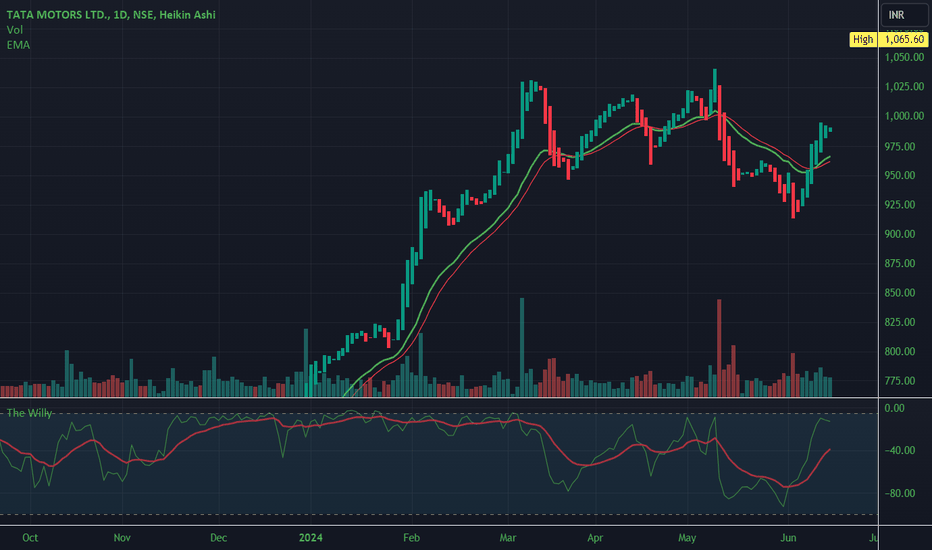Click the High 1,065.60 price label

coord(889,39)
